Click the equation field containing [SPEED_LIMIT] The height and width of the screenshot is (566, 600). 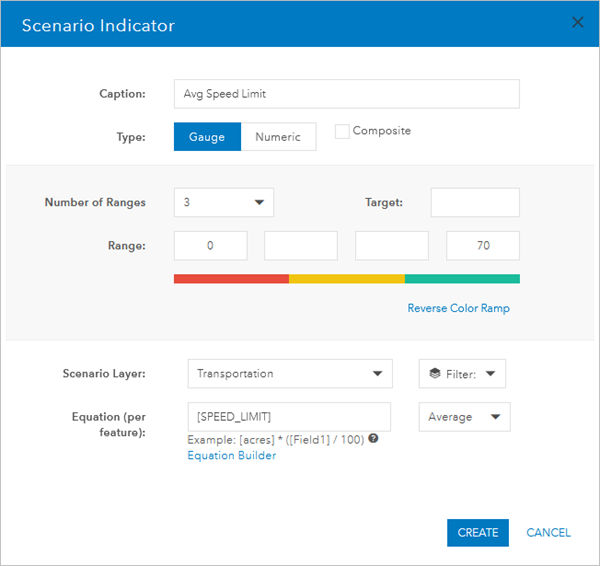point(289,416)
